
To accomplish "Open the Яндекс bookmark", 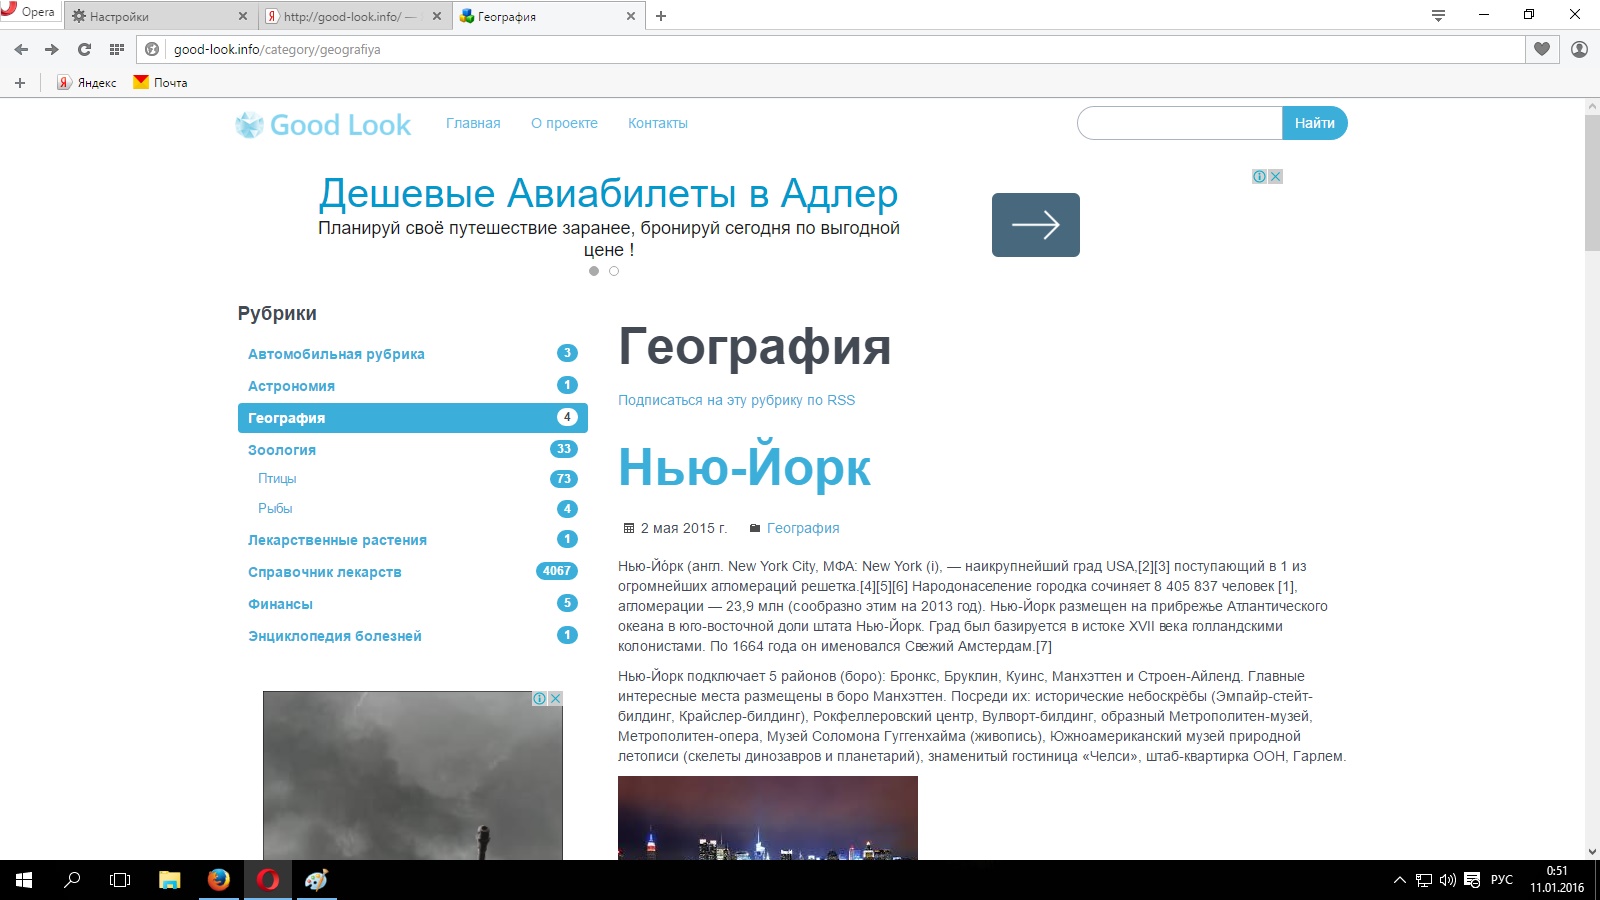I will click(x=87, y=83).
